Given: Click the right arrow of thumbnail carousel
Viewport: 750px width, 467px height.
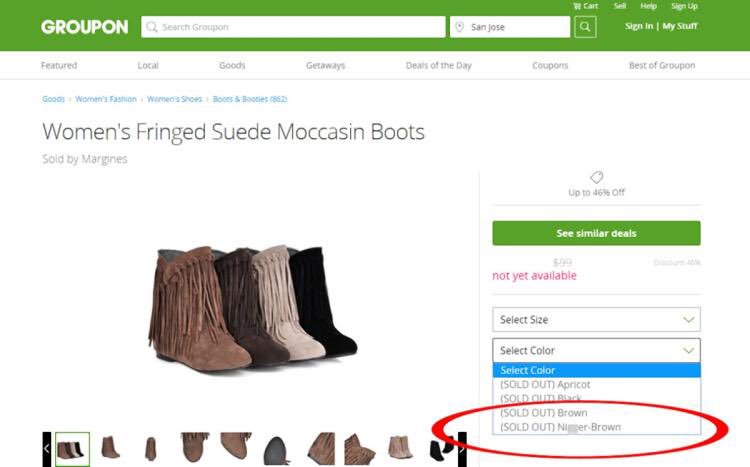Looking at the screenshot, I should point(462,449).
